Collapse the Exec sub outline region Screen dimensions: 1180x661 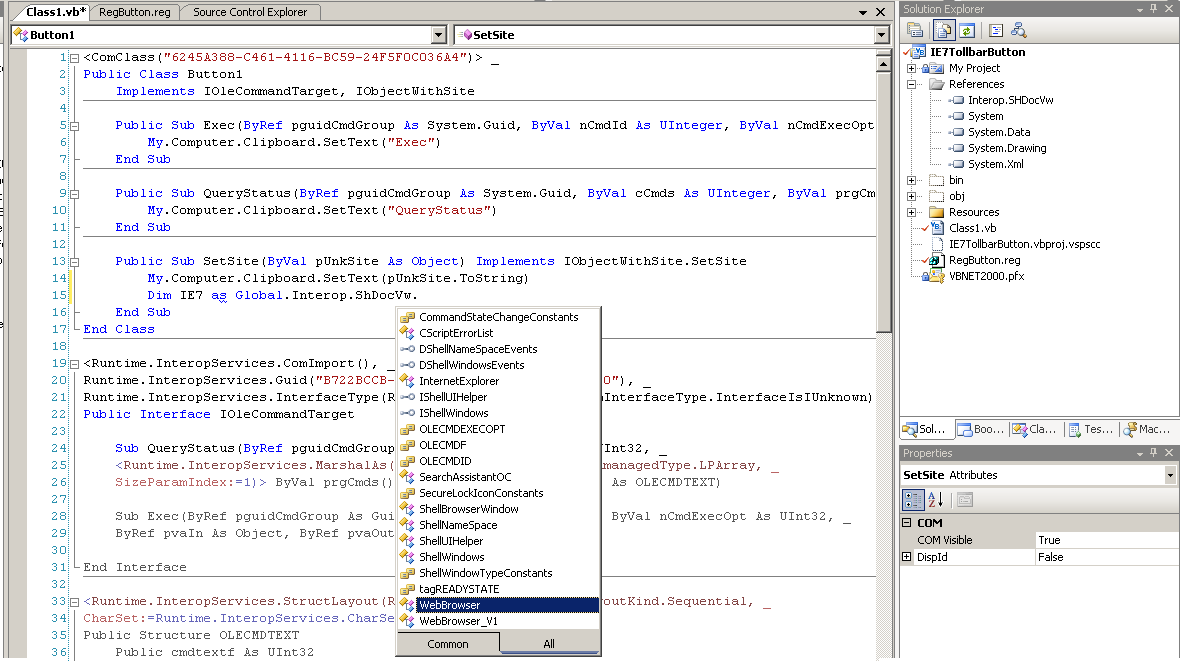75,126
